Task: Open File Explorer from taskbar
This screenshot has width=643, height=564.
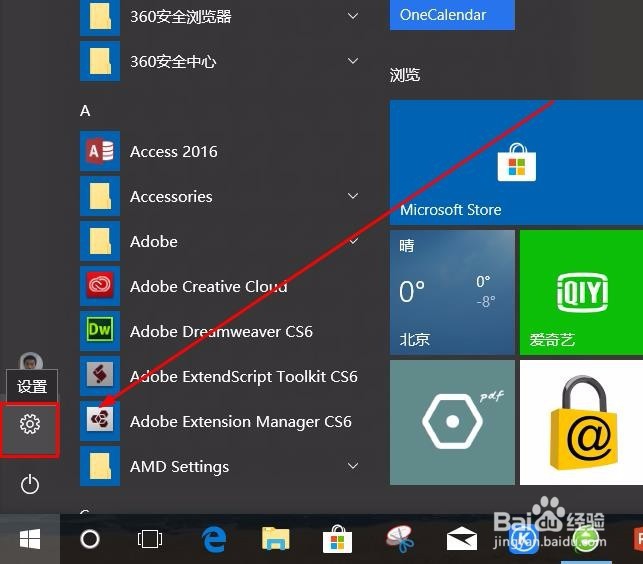Action: 276,539
